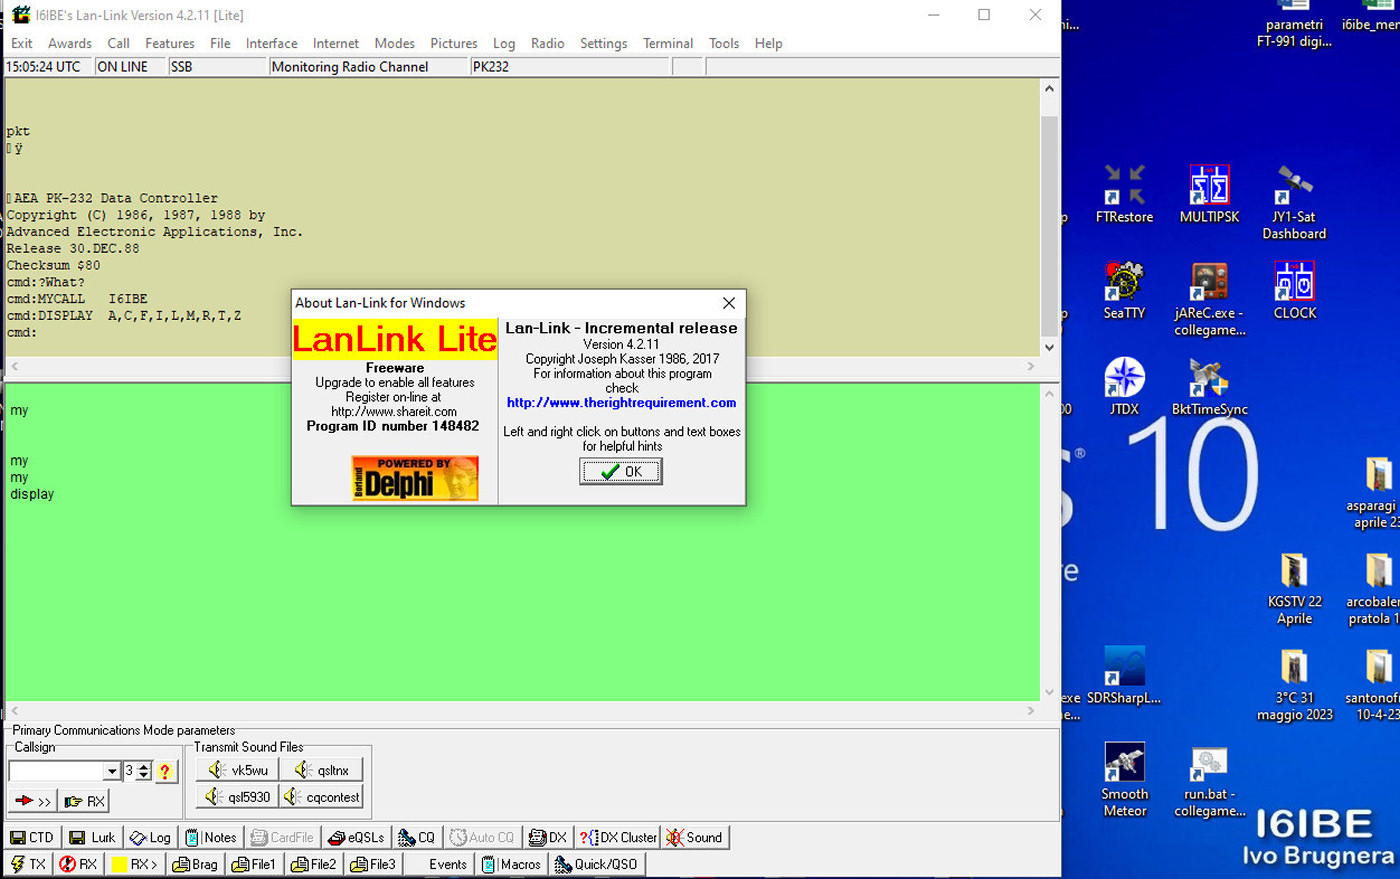Open the Modes menu
Viewport: 1400px width, 879px height.
click(395, 43)
